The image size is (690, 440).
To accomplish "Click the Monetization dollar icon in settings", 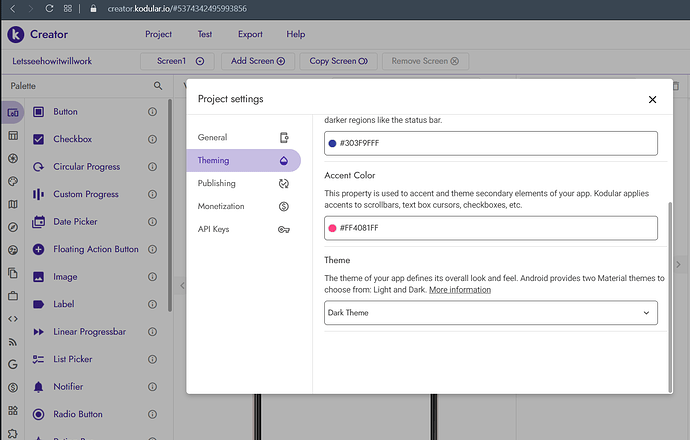I will click(x=284, y=206).
